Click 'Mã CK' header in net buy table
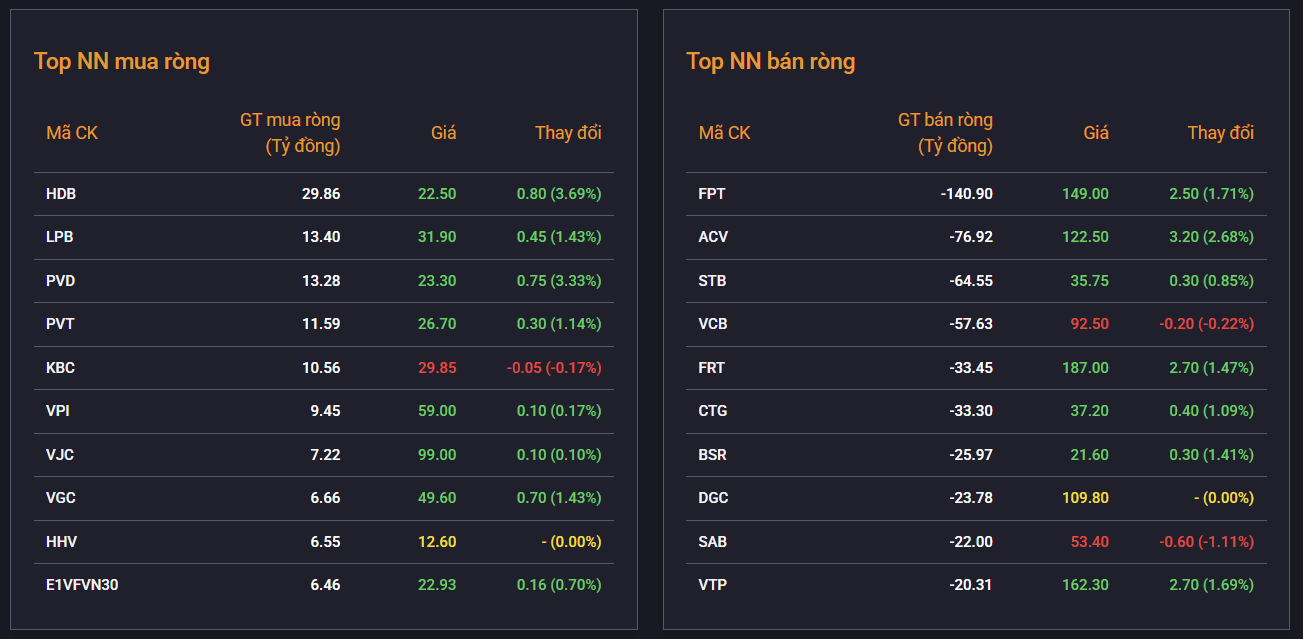 coord(72,133)
